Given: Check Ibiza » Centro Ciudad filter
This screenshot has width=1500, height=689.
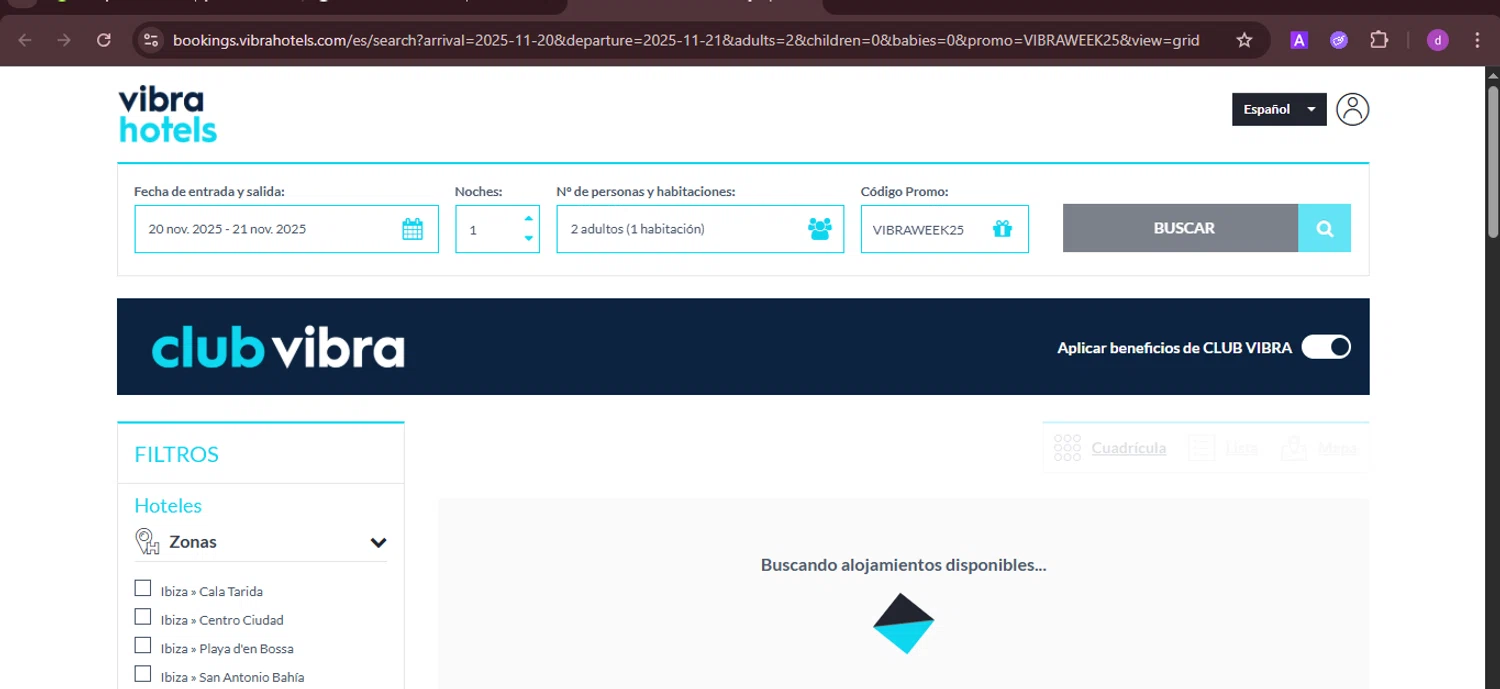Looking at the screenshot, I should click(143, 617).
